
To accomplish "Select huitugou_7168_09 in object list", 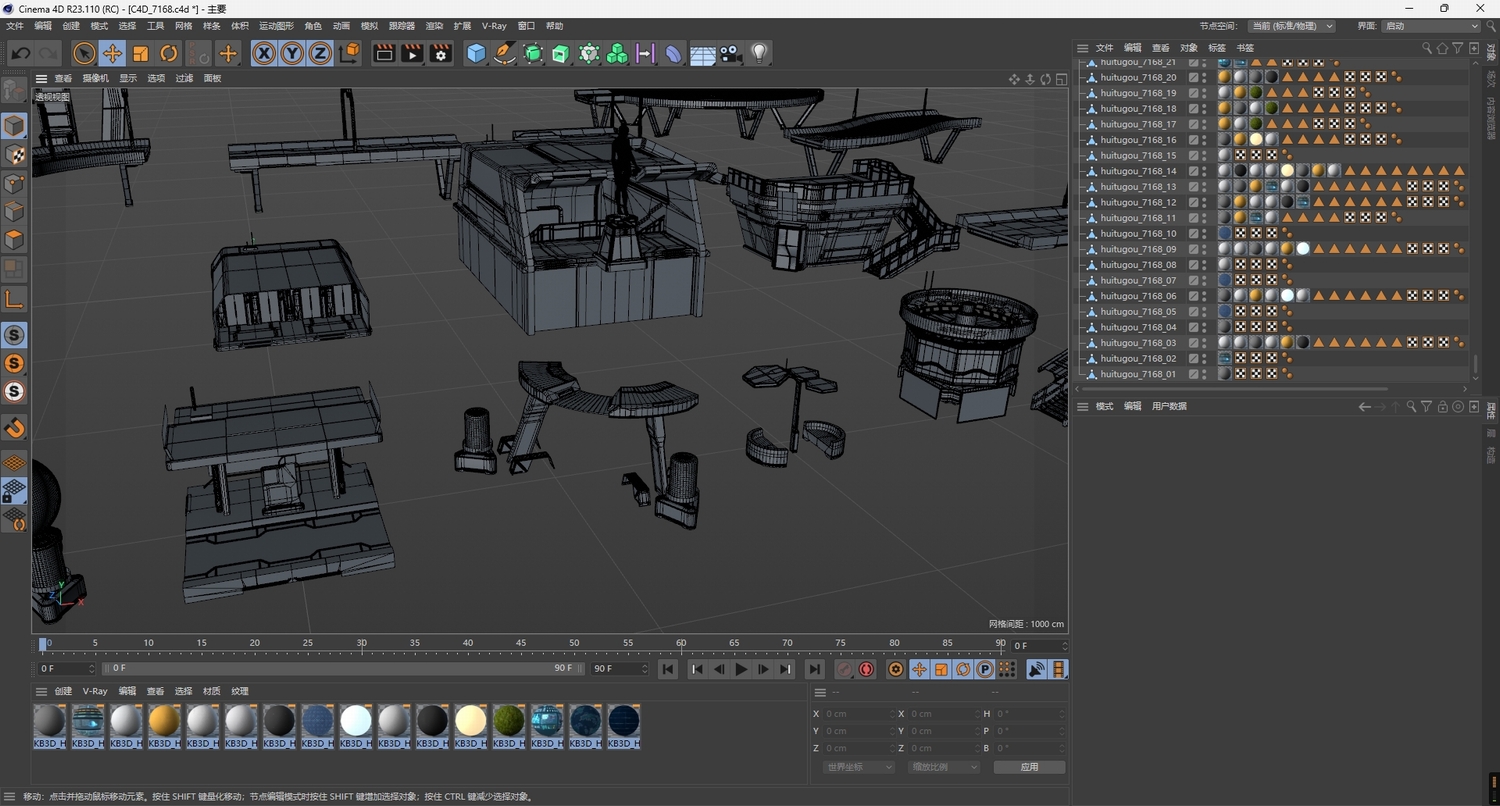I will pos(1138,249).
